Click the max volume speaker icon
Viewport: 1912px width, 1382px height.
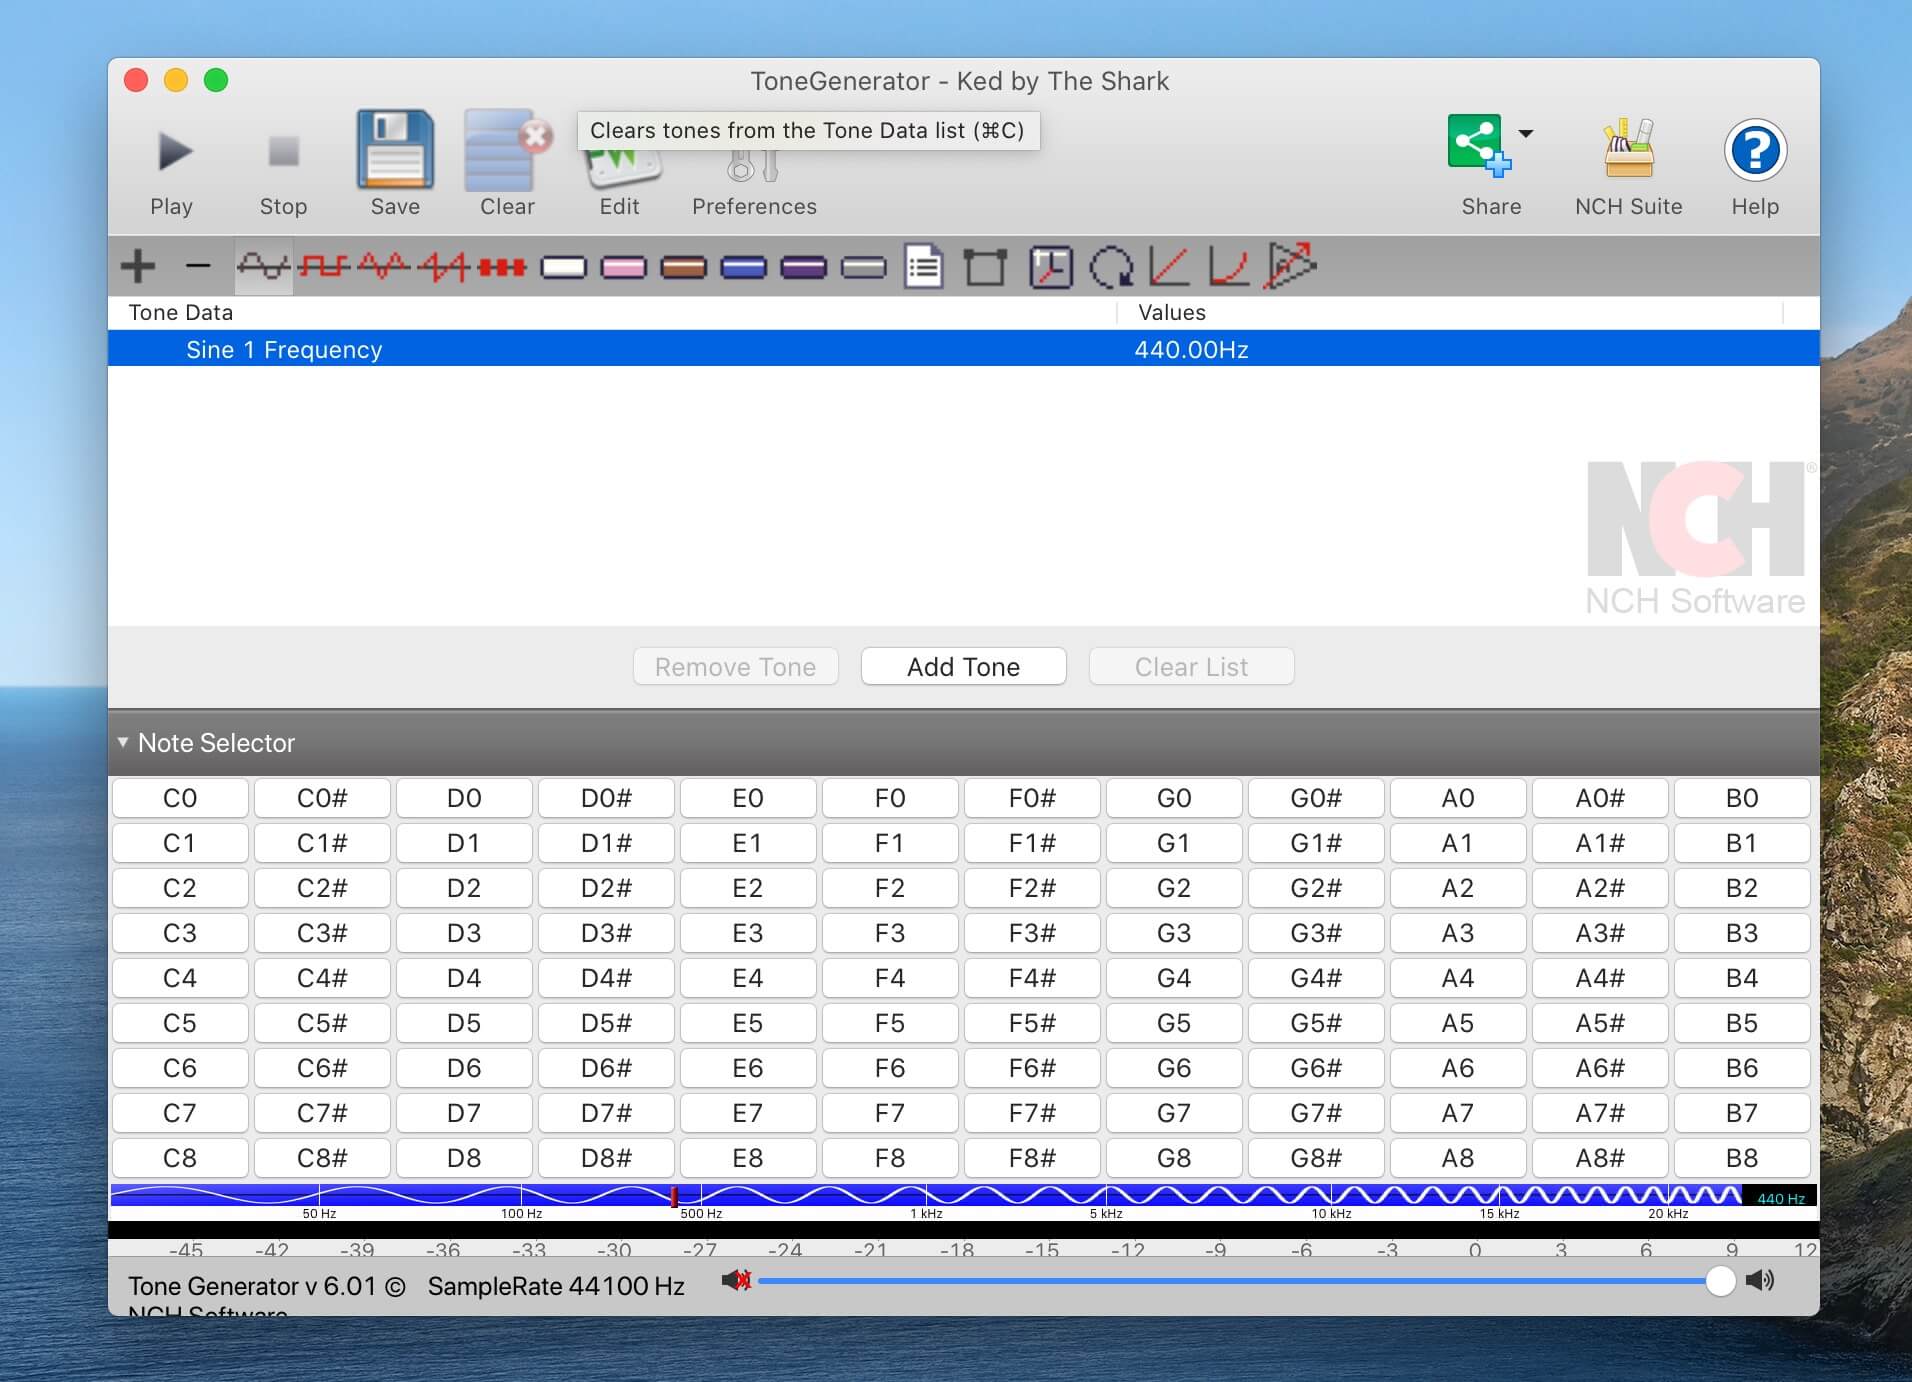click(1760, 1280)
